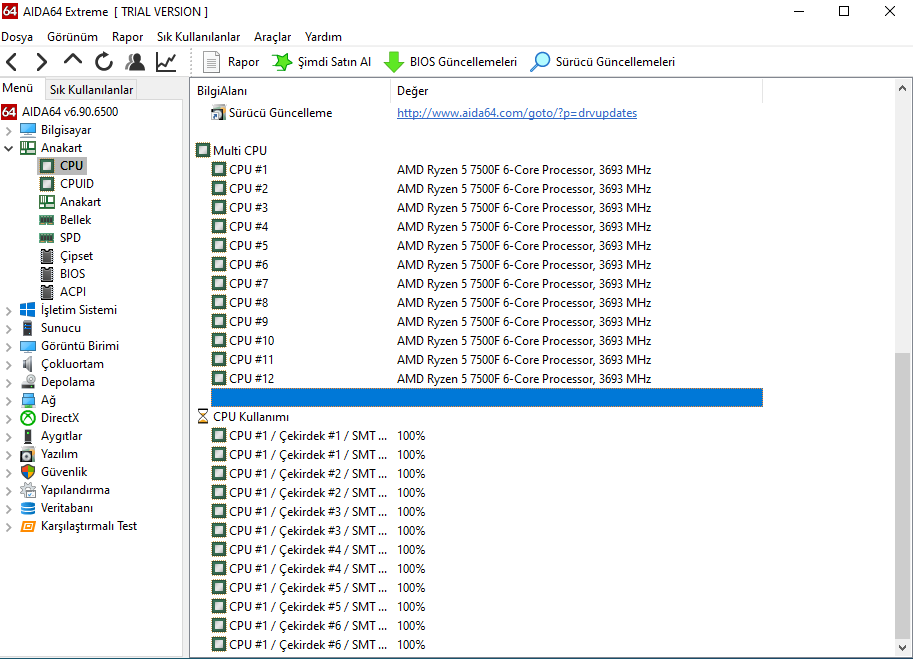Expand the Sunucu tree node
The image size is (913, 659).
(8, 329)
